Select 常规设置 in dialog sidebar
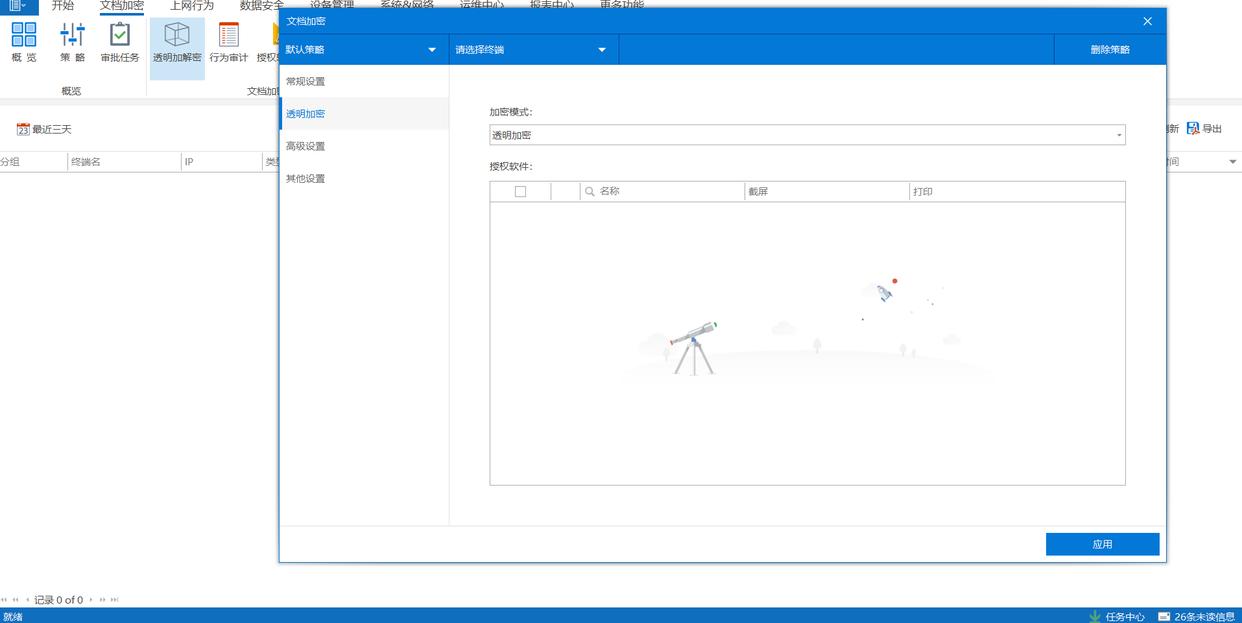The height and width of the screenshot is (623, 1242). click(364, 81)
